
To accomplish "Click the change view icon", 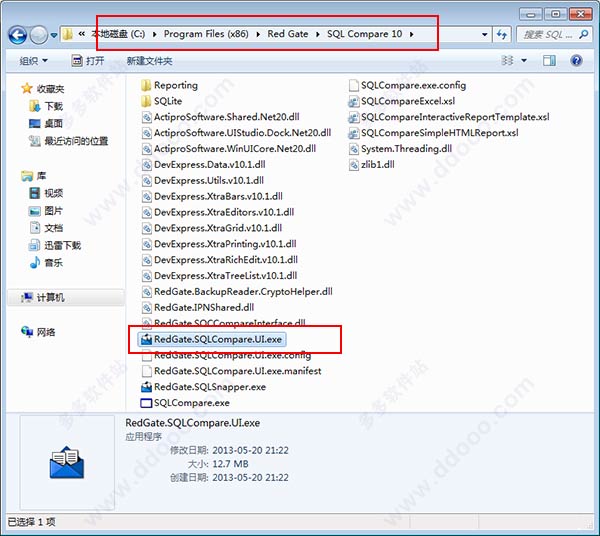I will 507,60.
